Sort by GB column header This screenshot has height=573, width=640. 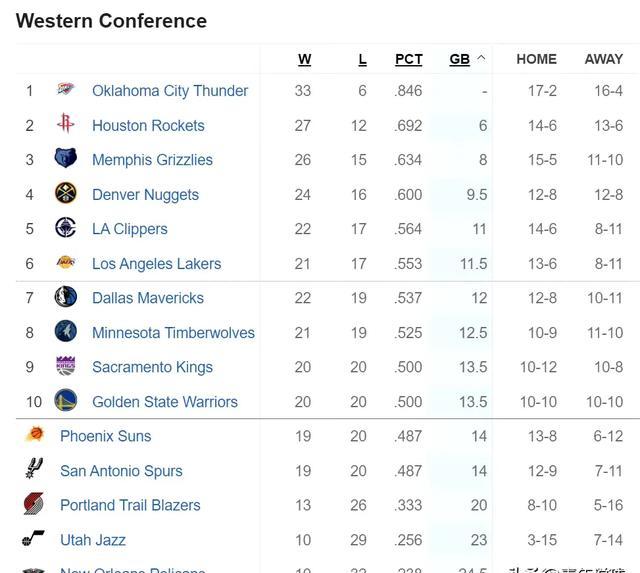[x=459, y=60]
